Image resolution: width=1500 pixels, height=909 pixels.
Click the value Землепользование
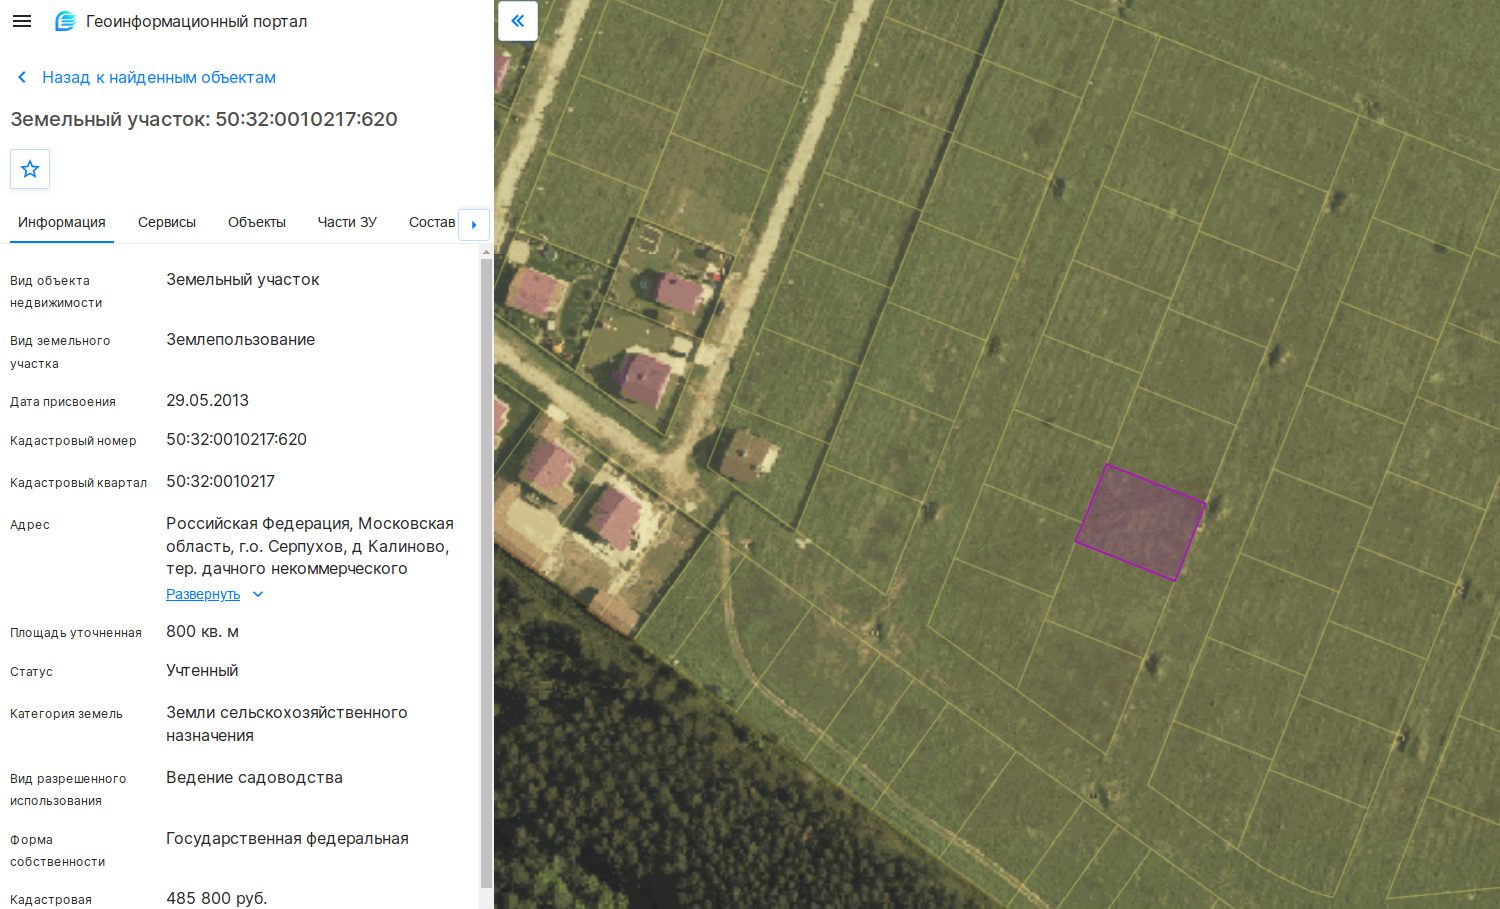[x=240, y=339]
